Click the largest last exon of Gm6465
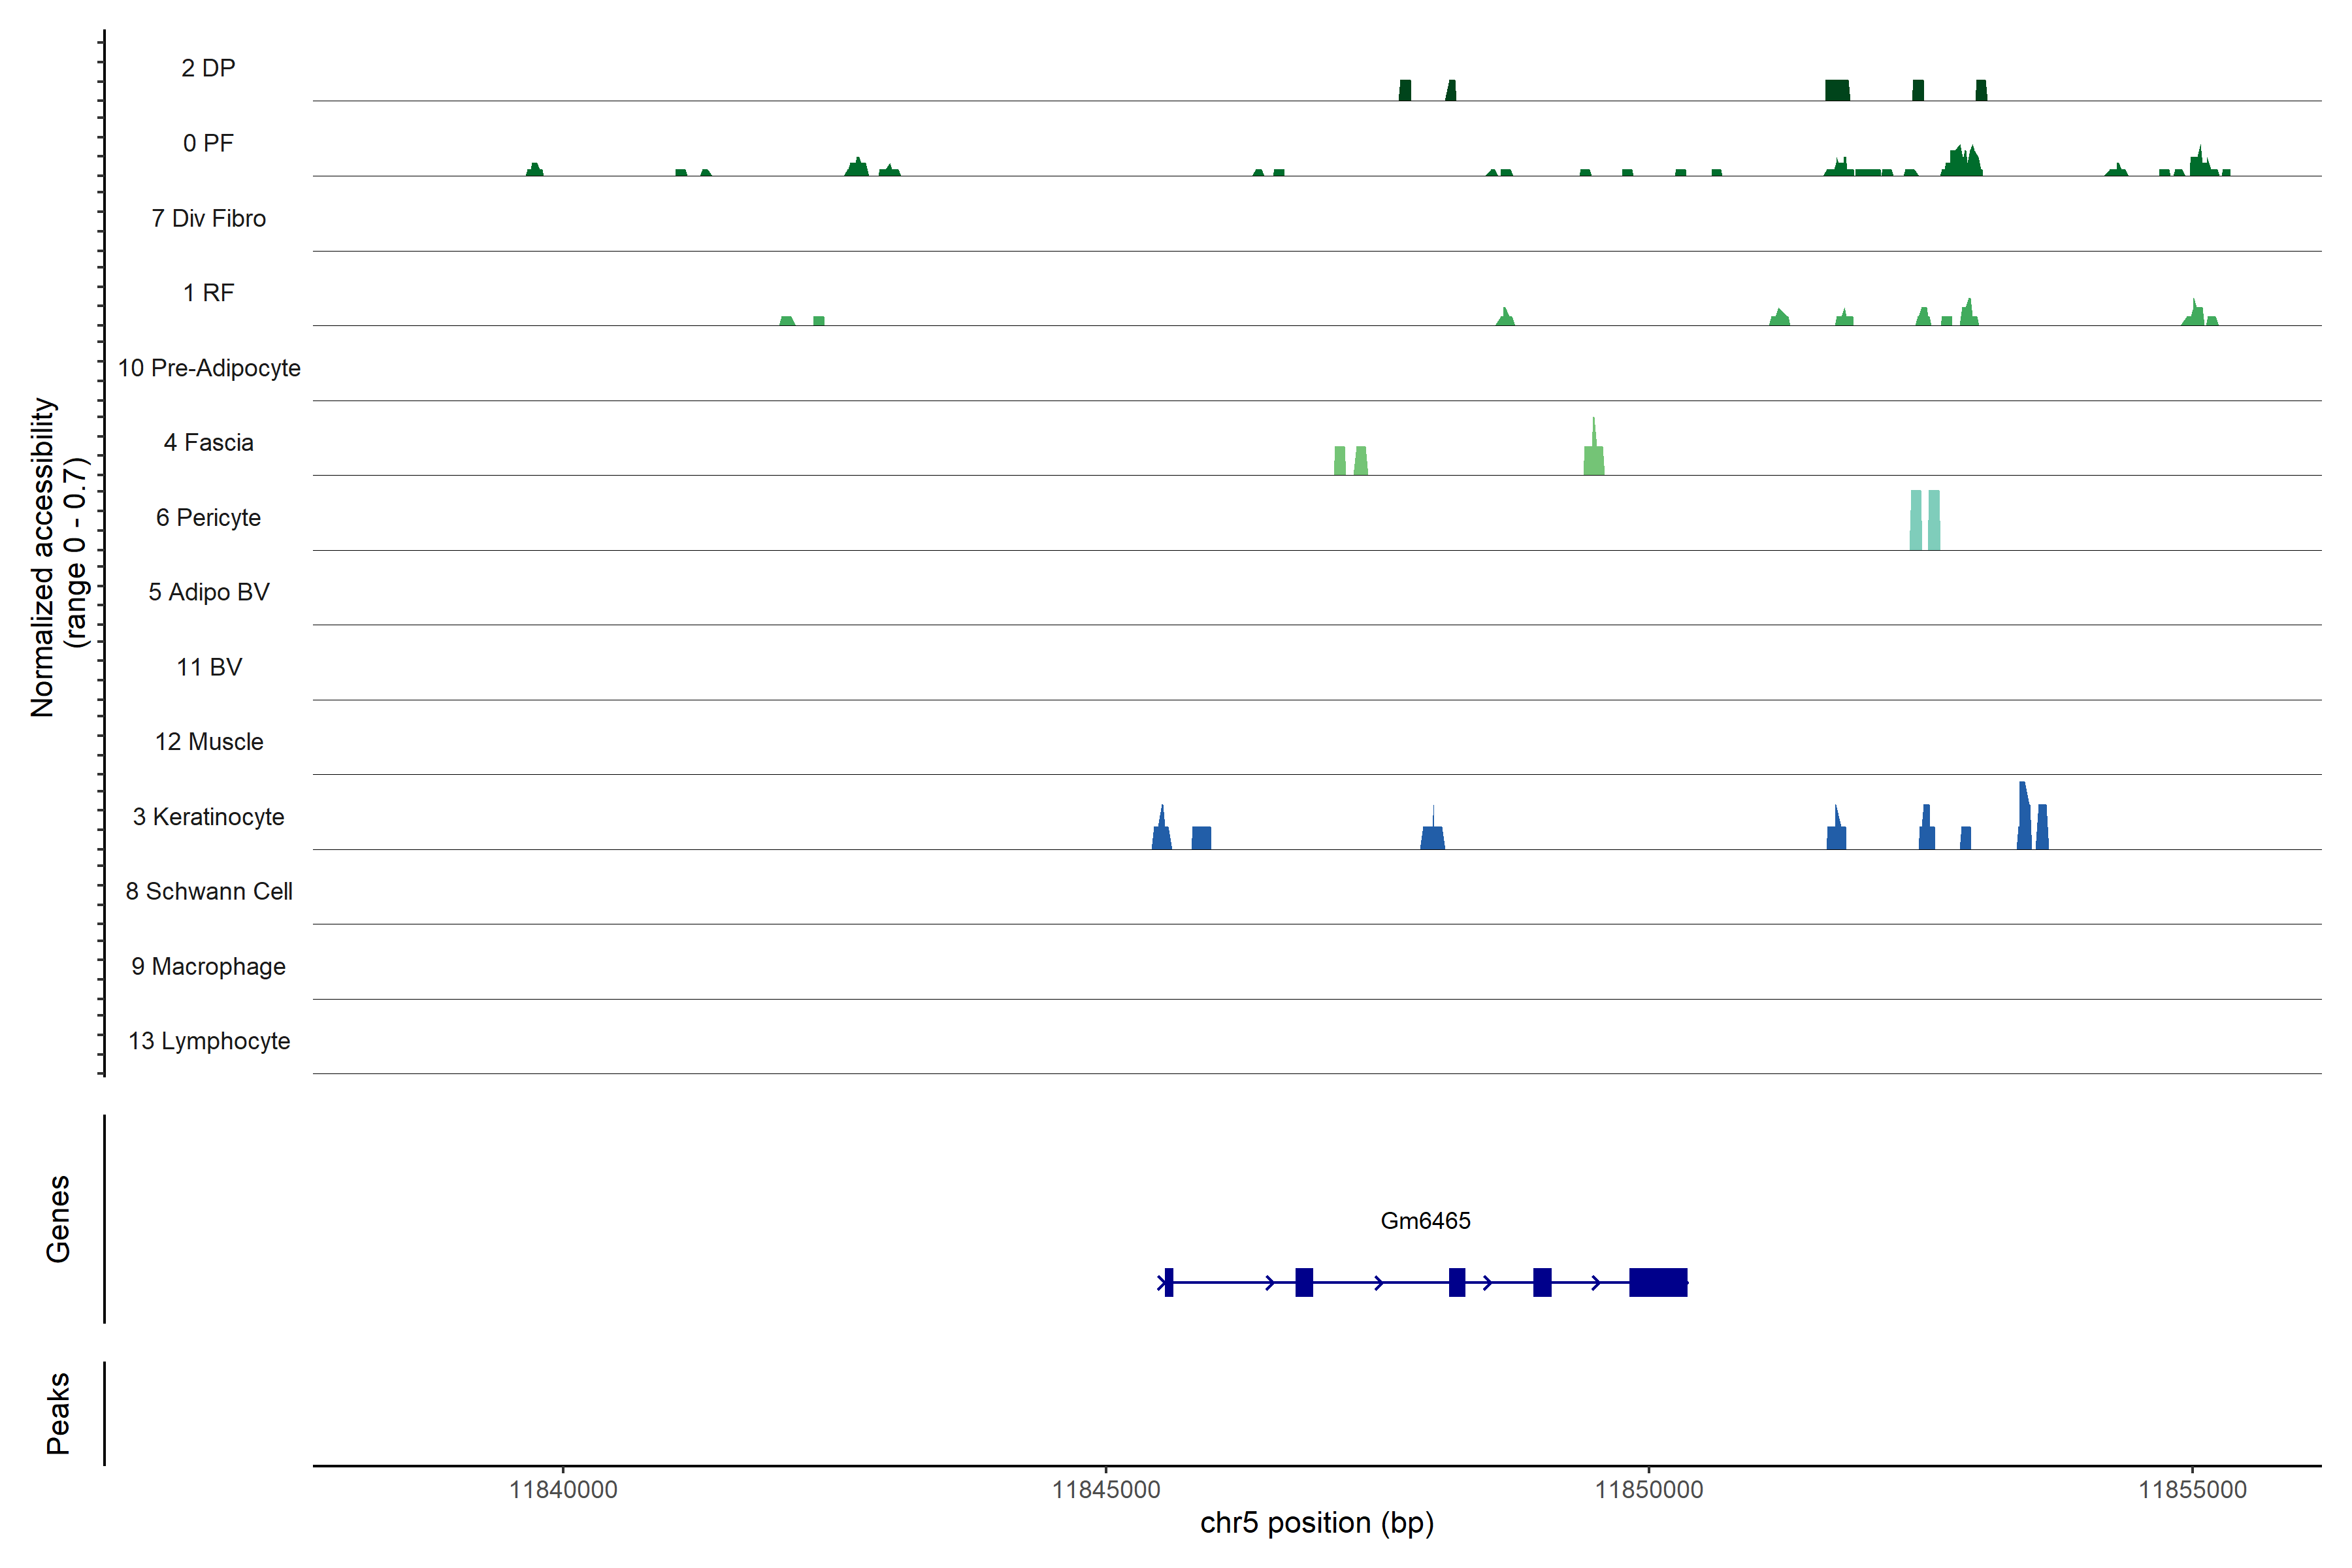Screen dimensions: 2352x1568 (x=1658, y=1282)
